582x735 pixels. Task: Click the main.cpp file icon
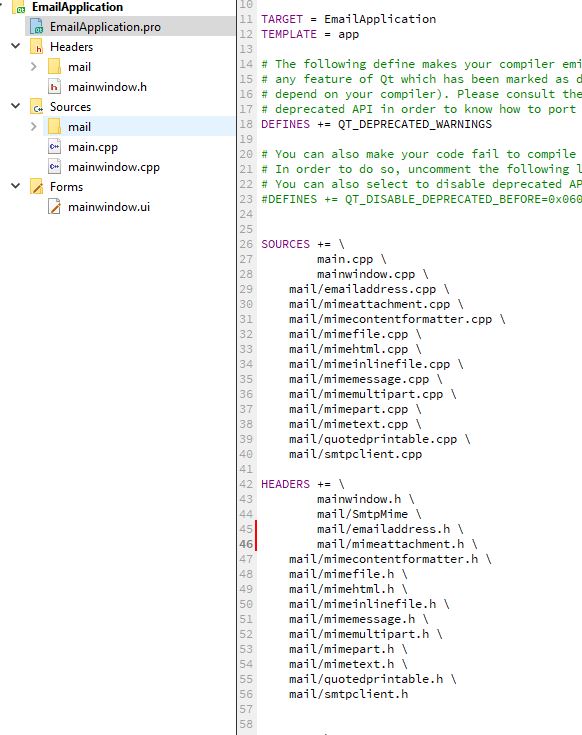[x=54, y=147]
